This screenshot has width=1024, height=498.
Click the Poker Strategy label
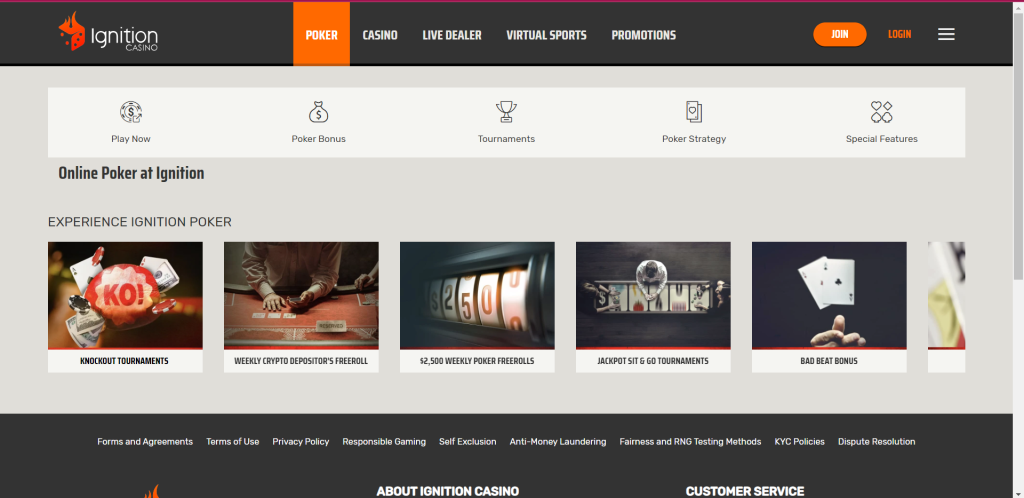pos(694,139)
